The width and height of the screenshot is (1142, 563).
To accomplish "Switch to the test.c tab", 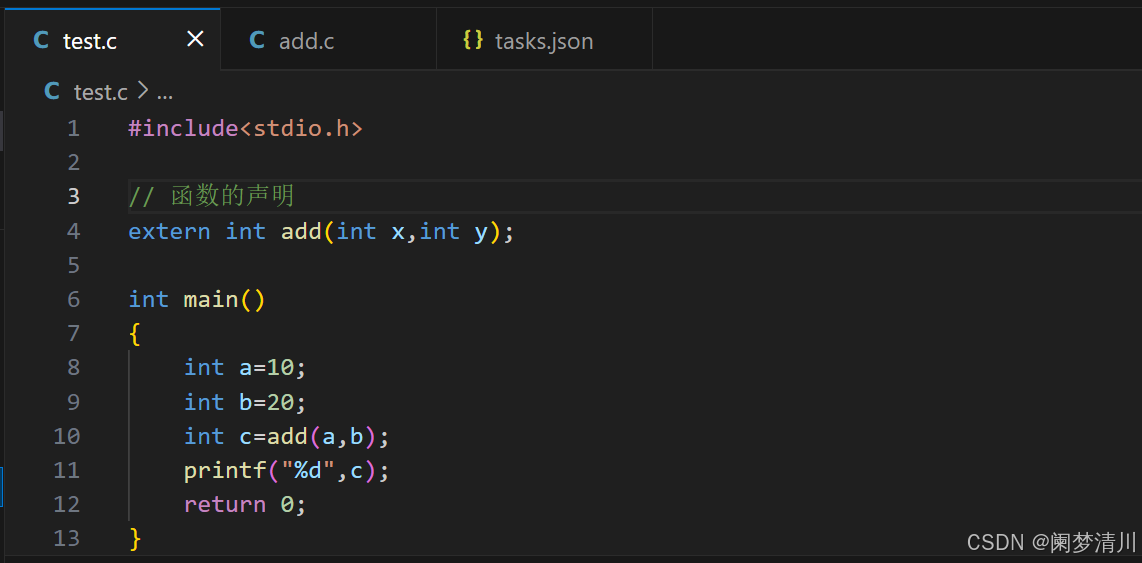I will [x=112, y=39].
